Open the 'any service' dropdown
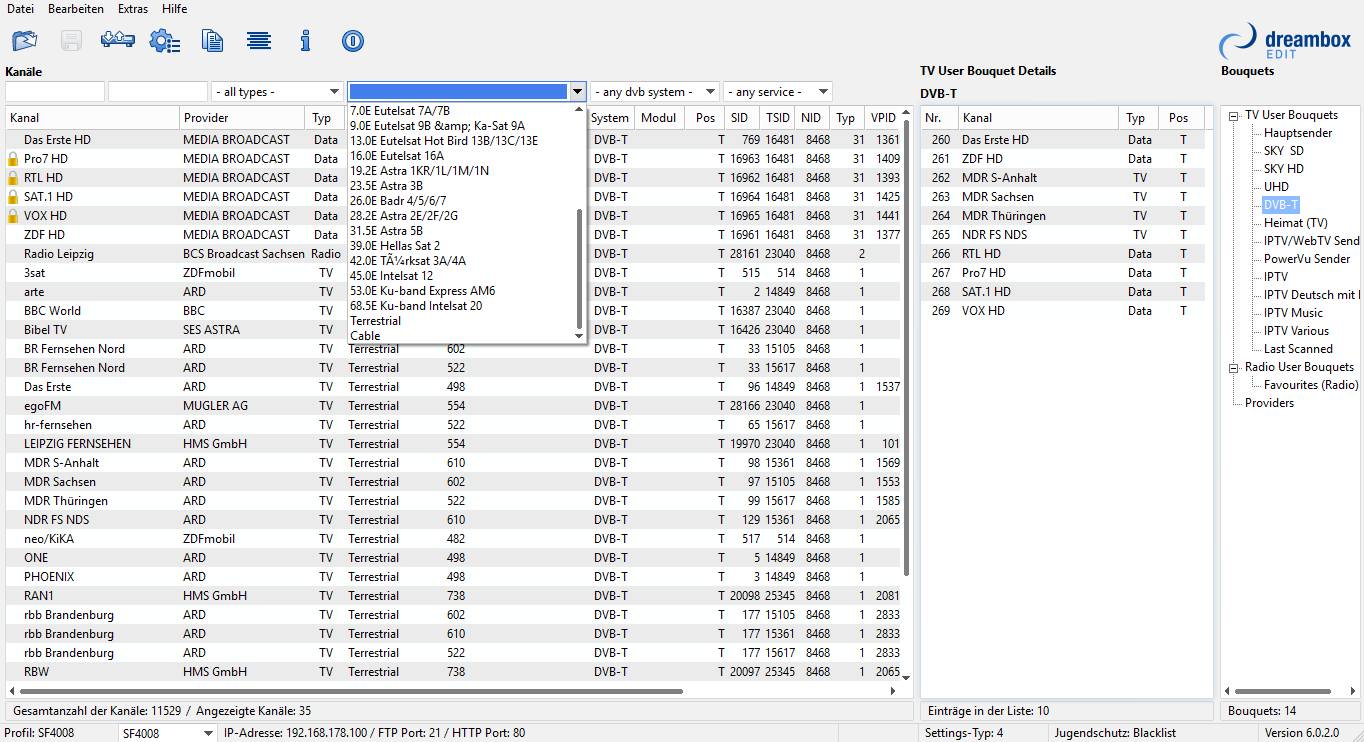1364x742 pixels. tap(777, 92)
